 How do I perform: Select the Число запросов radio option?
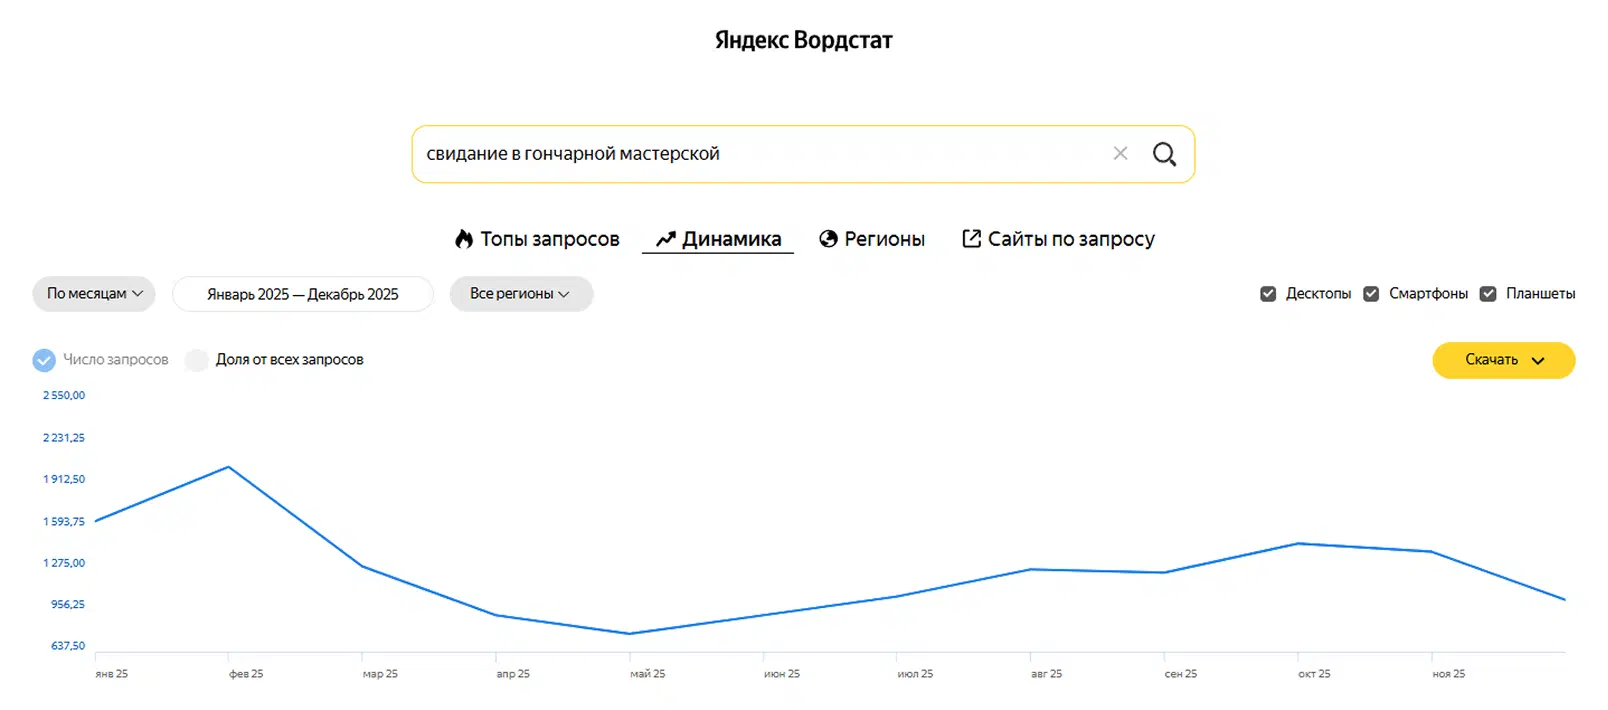(44, 360)
